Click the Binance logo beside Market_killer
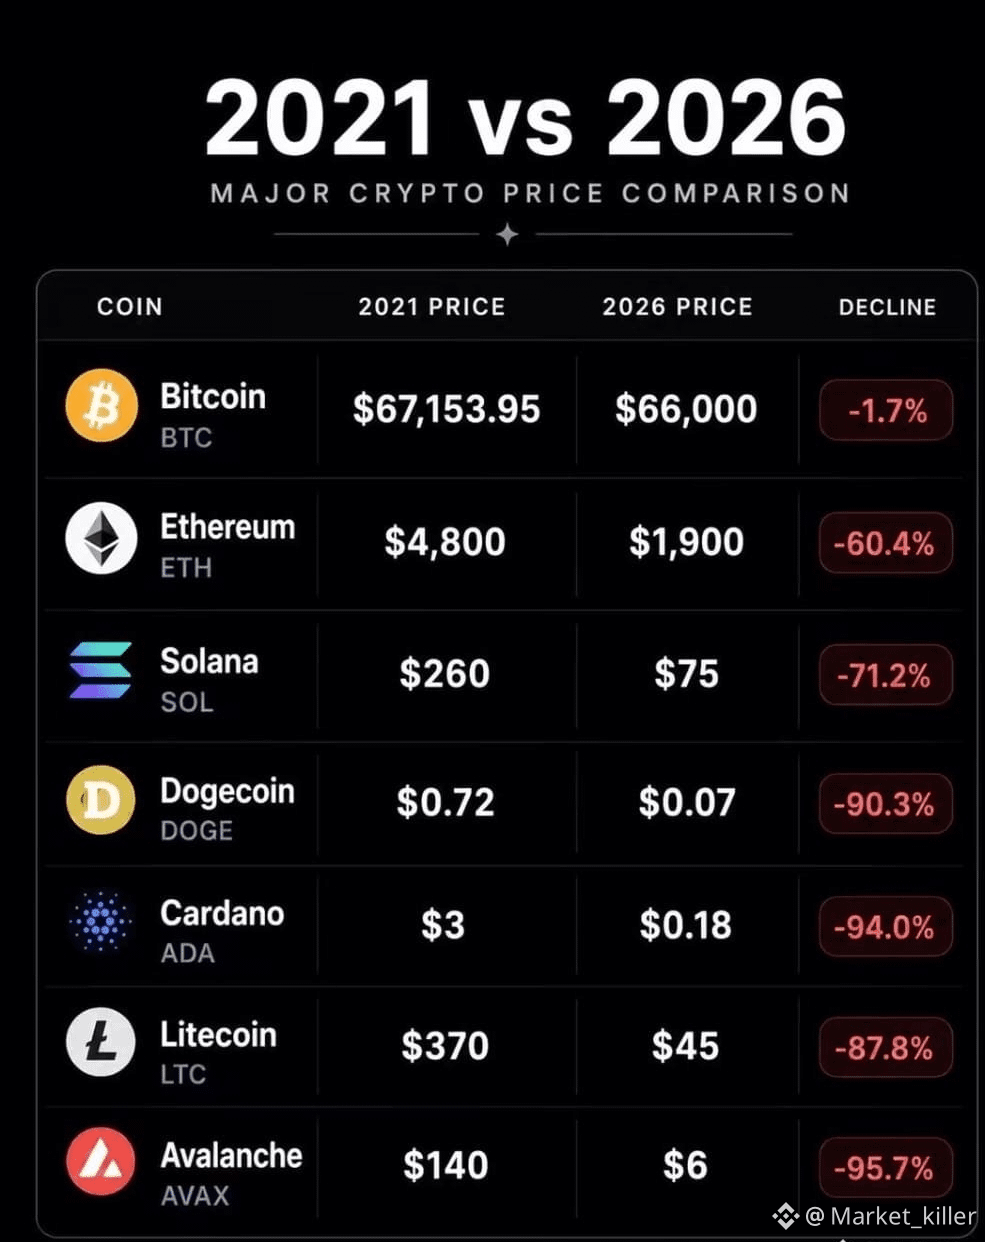This screenshot has height=1242, width=985. 786,1216
